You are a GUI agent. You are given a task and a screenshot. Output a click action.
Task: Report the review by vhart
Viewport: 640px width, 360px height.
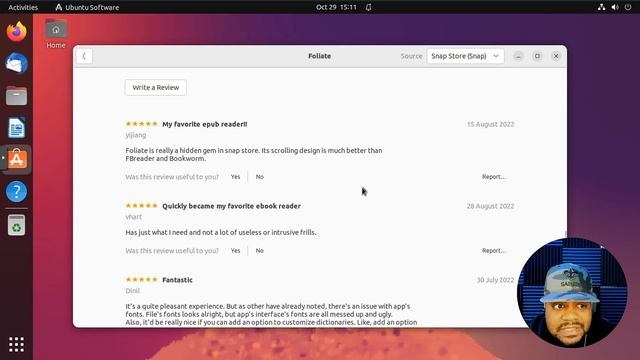pos(494,251)
